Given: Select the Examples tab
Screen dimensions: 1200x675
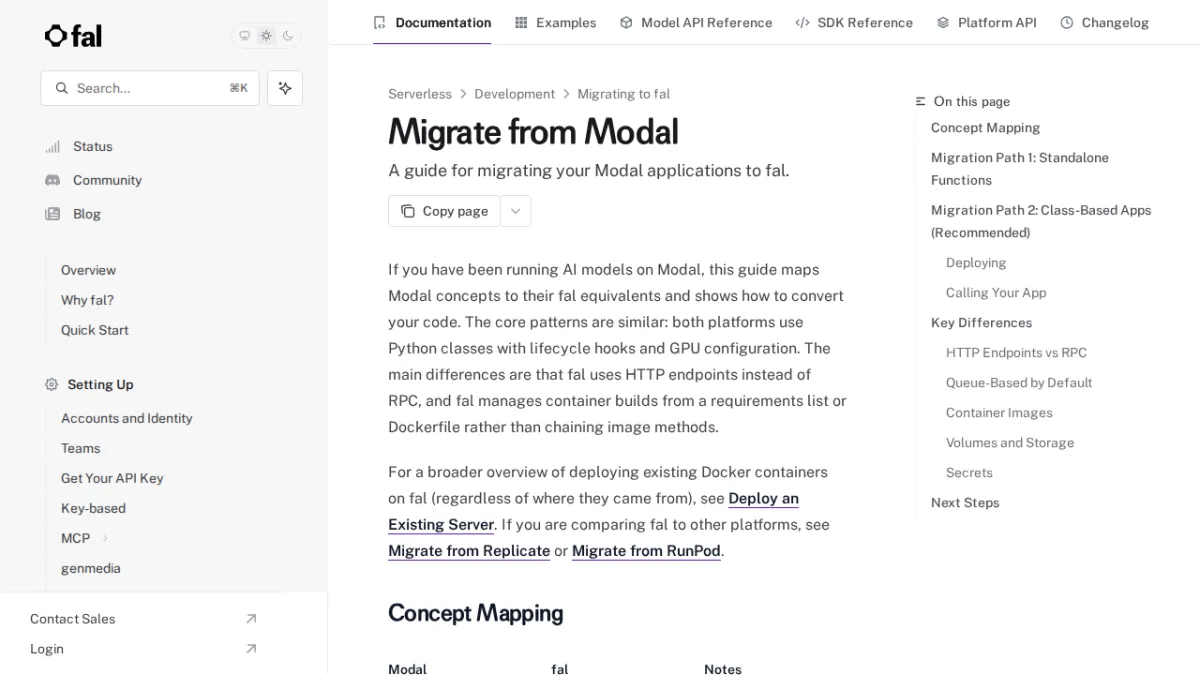Looking at the screenshot, I should [555, 22].
